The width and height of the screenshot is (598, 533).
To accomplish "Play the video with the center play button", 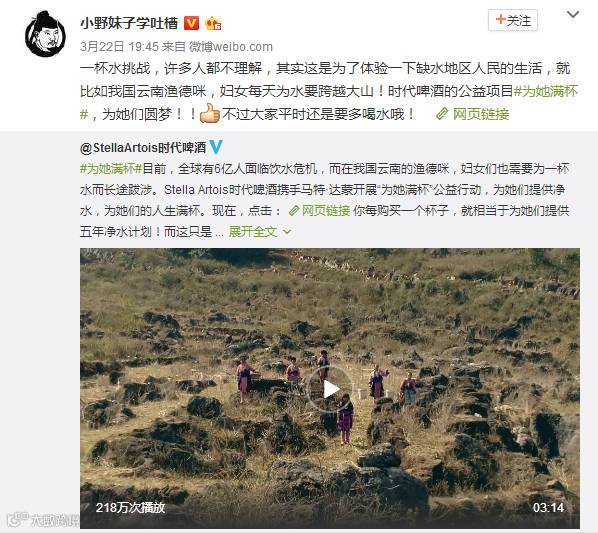I will [330, 389].
